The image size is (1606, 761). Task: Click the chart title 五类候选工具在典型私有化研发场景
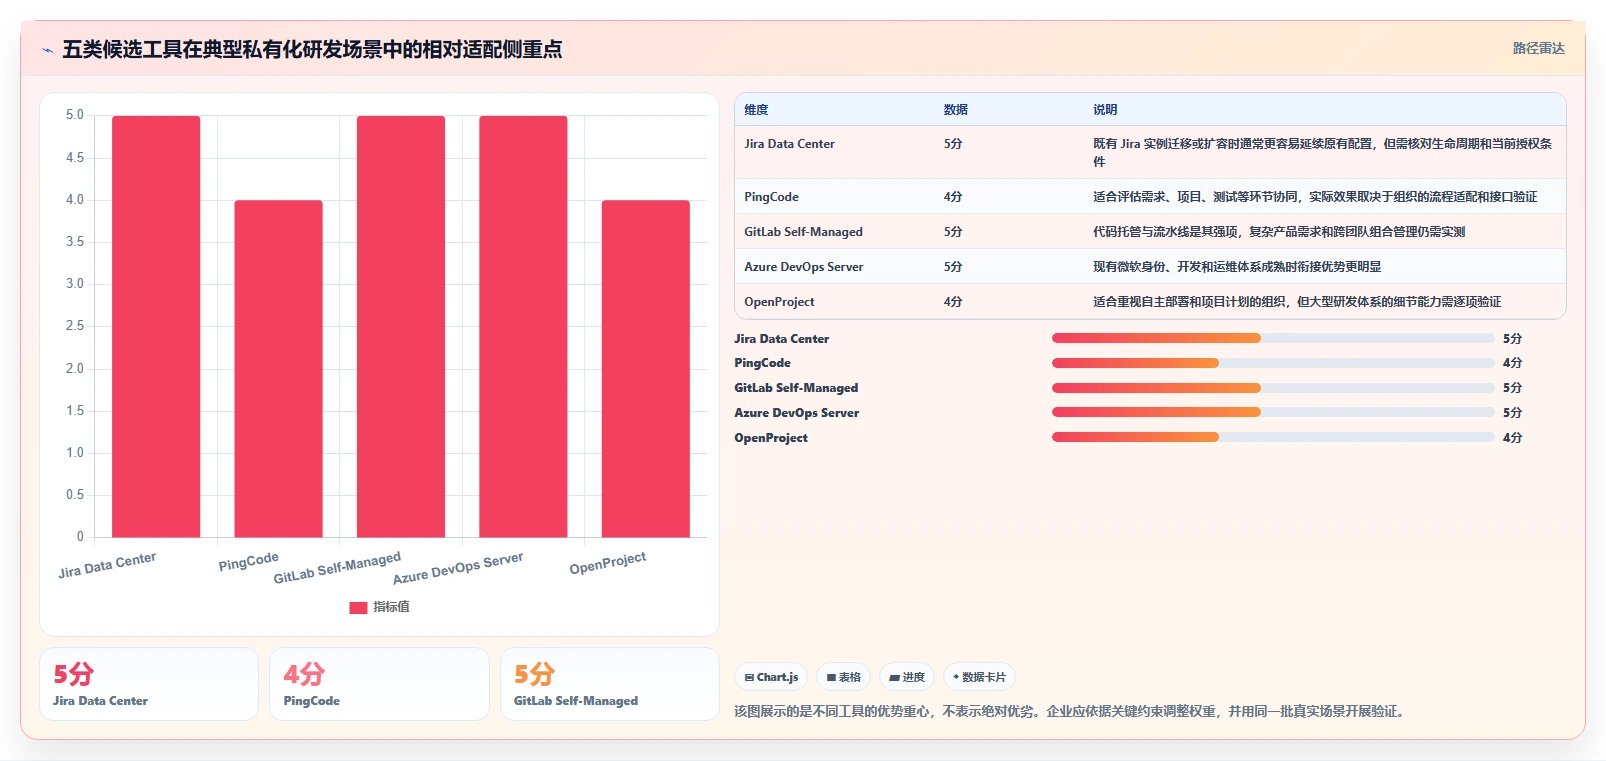[312, 49]
